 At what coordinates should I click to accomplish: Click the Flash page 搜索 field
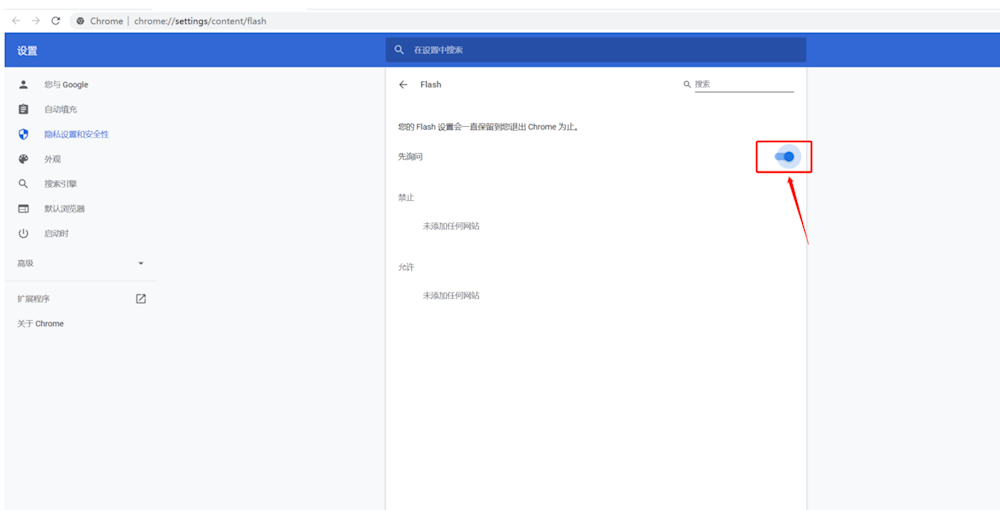tap(742, 85)
